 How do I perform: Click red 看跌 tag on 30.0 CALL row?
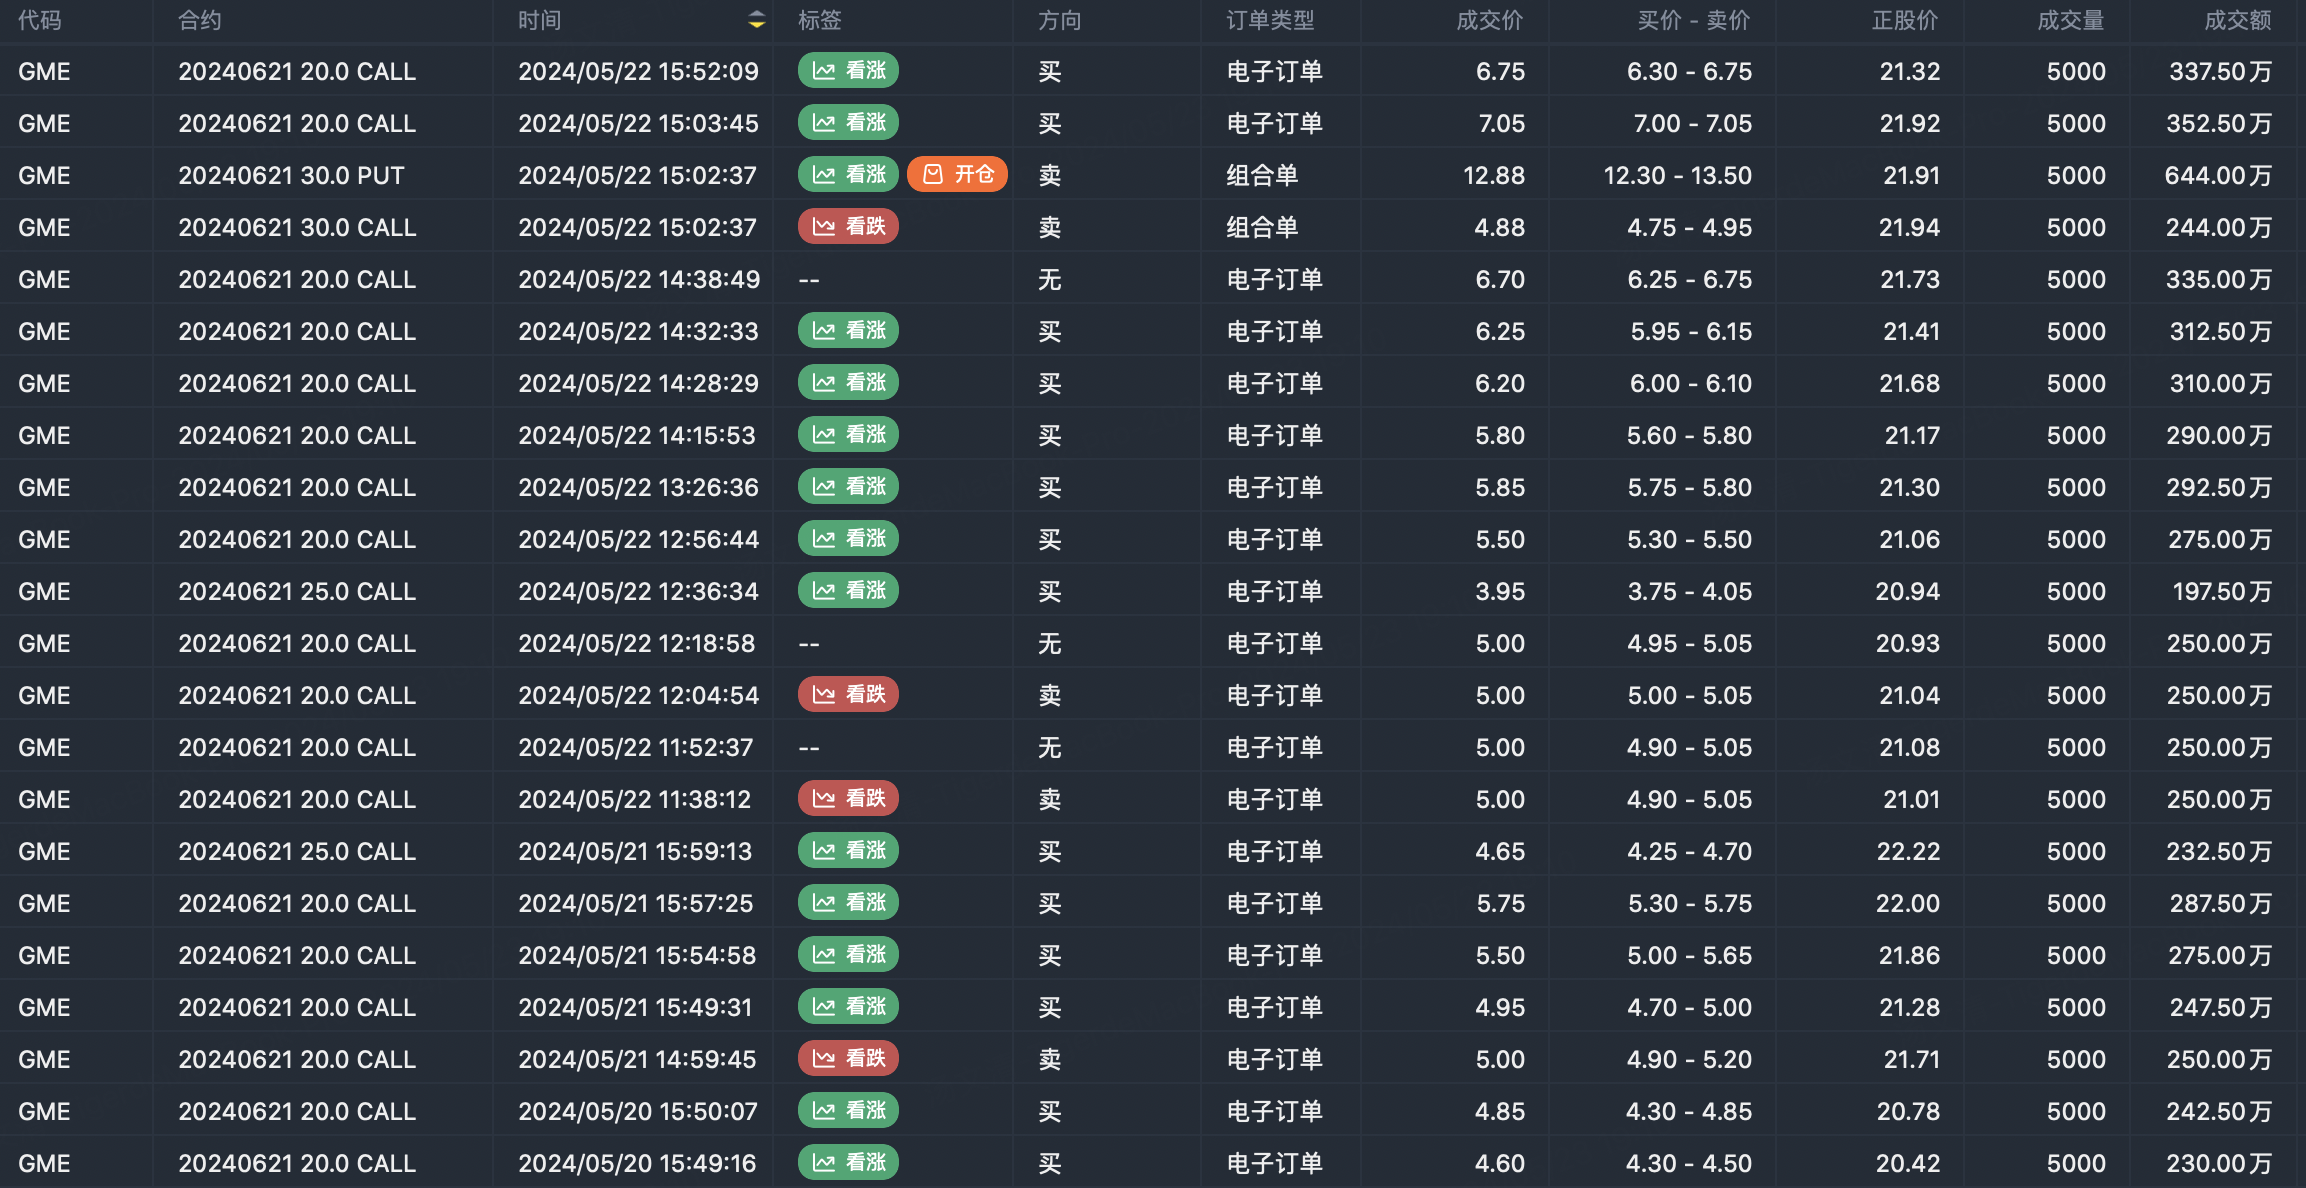[848, 227]
